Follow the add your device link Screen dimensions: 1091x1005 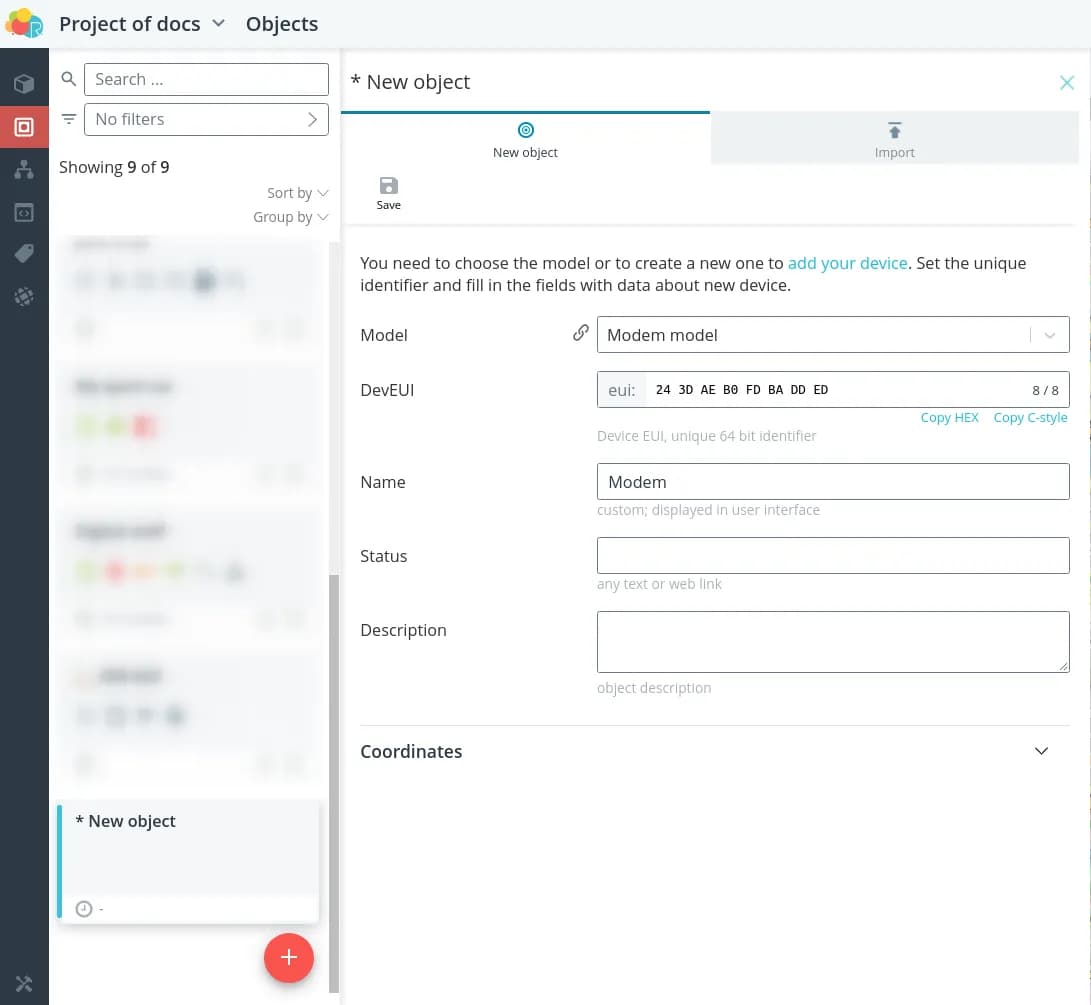point(847,264)
